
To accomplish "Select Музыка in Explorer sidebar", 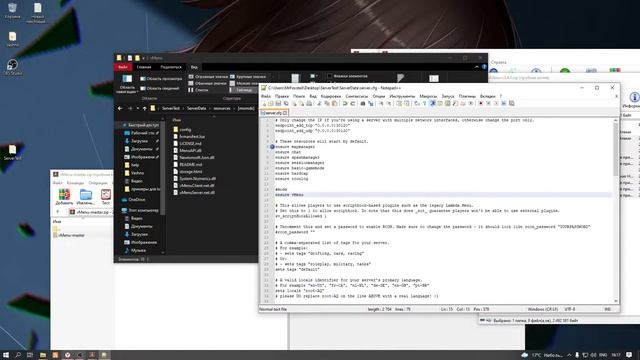I will pyautogui.click(x=135, y=250).
